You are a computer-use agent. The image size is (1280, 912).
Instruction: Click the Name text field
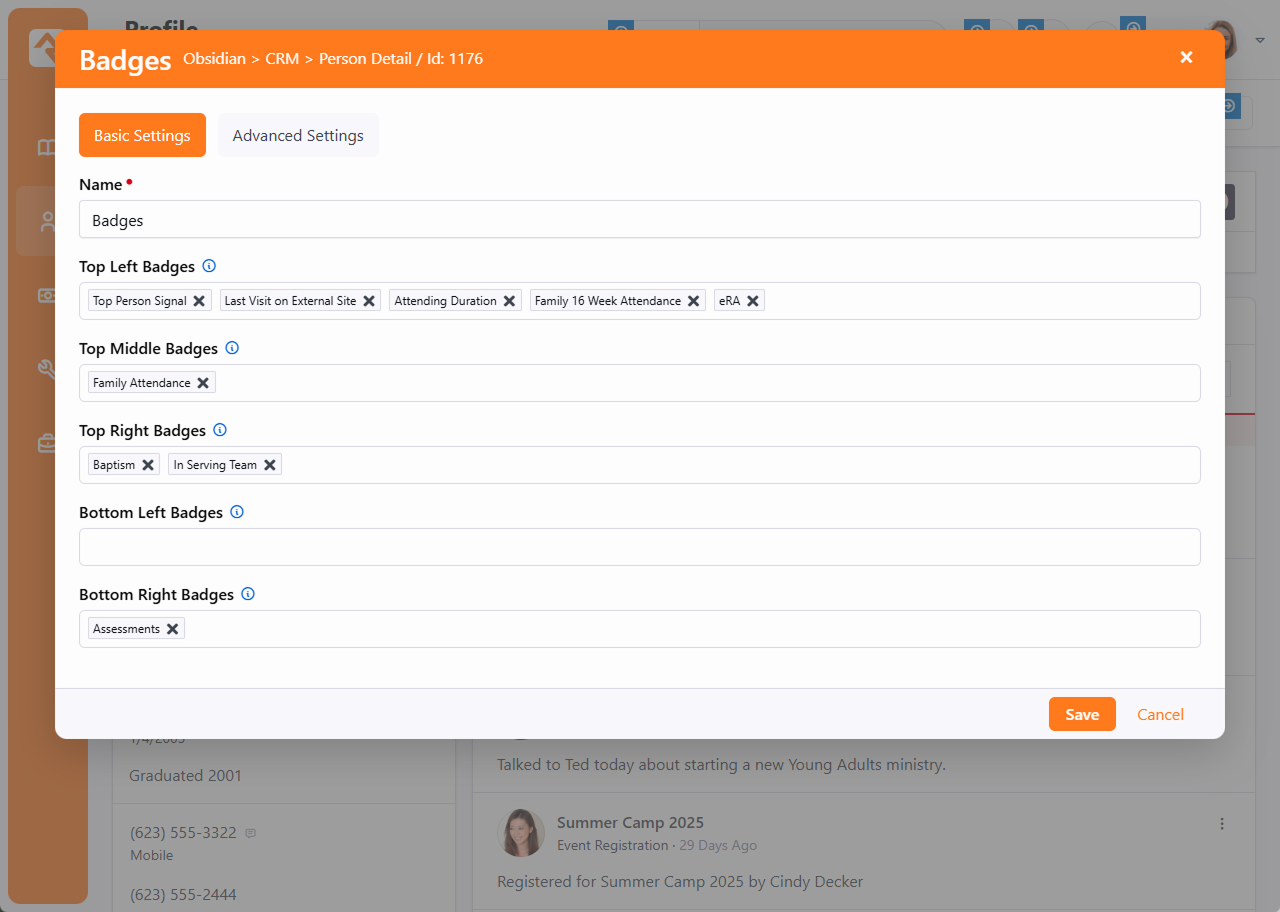tap(640, 219)
